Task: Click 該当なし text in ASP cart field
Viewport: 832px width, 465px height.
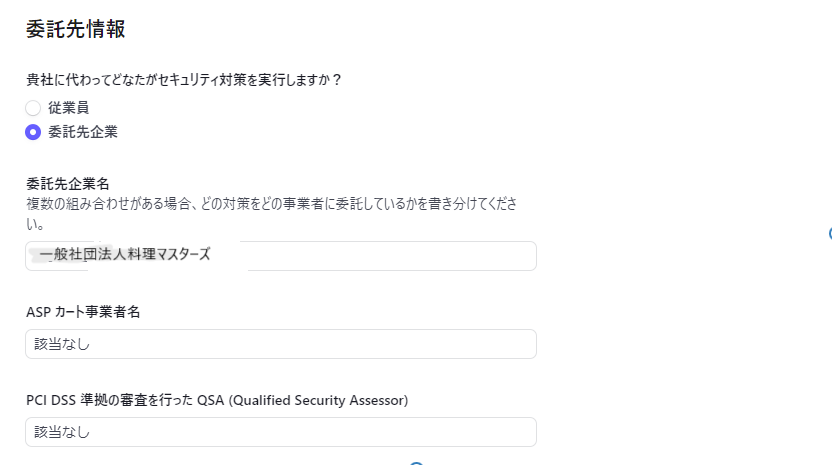Action: [x=62, y=344]
